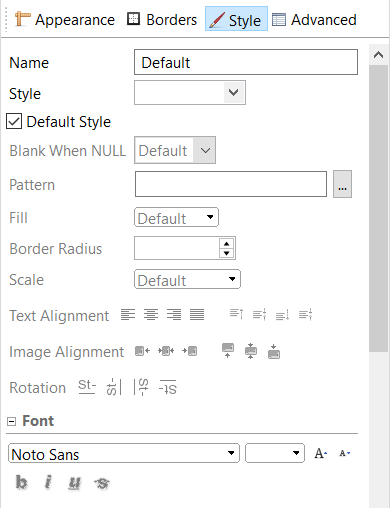Click the vertical align top text icon

pyautogui.click(x=236, y=314)
